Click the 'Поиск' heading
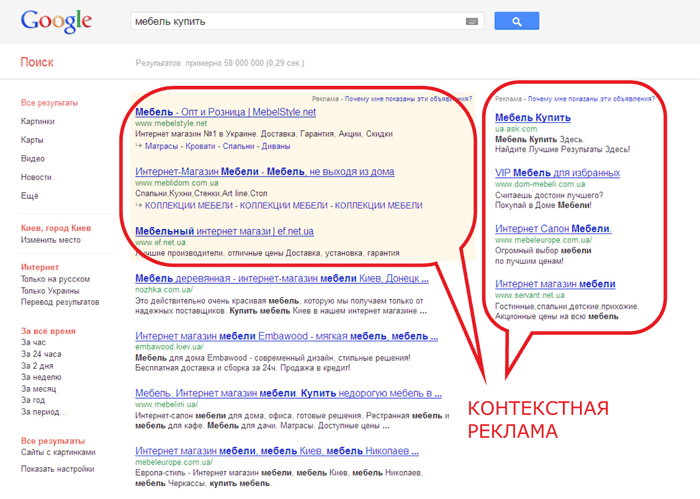This screenshot has width=700, height=499. coord(37,62)
